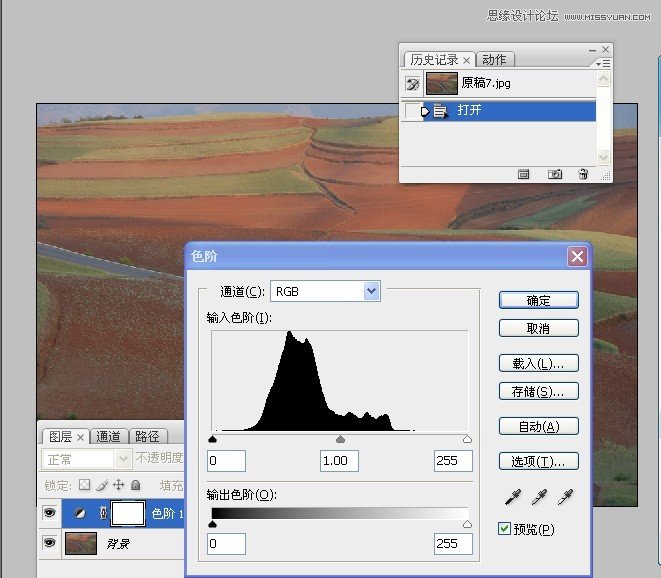Screen dimensions: 661x578
Task: Lock image pixels brush icon
Action: point(102,485)
